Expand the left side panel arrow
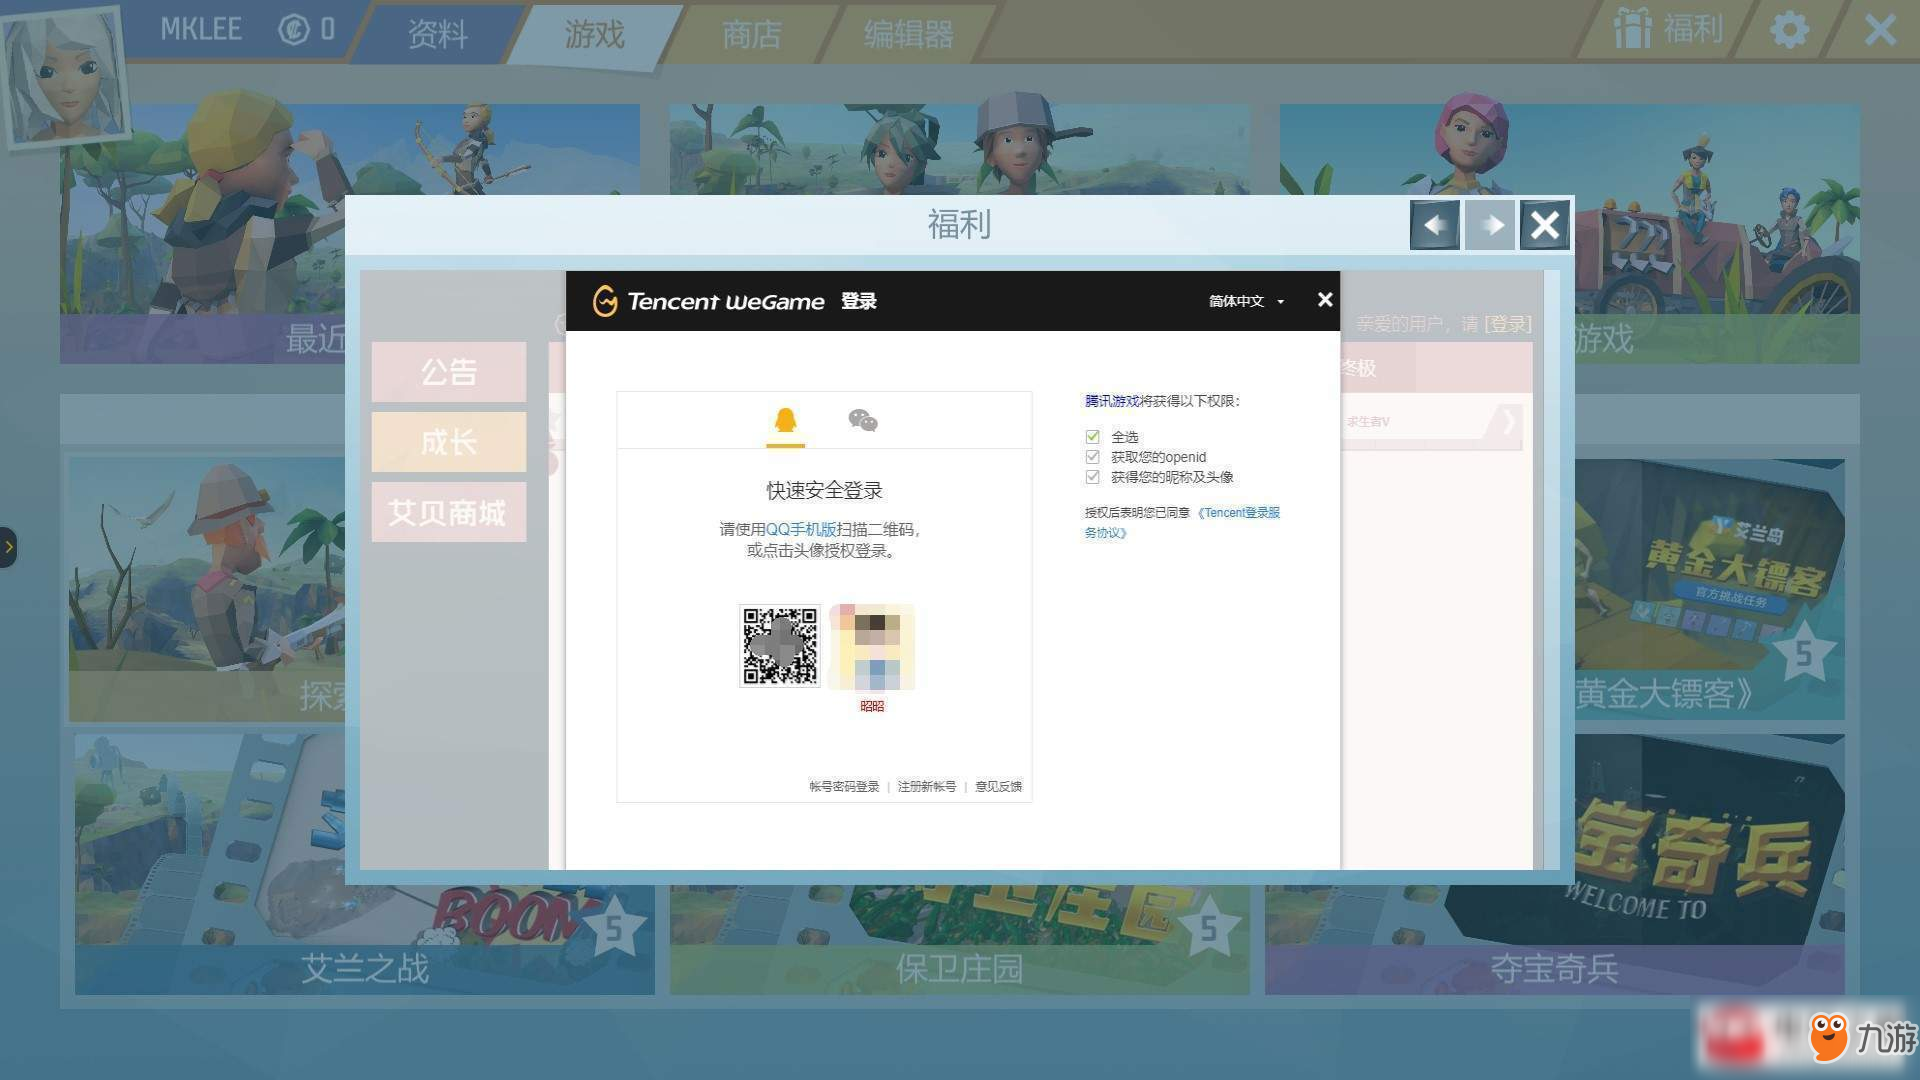Viewport: 1920px width, 1080px height. pyautogui.click(x=8, y=547)
